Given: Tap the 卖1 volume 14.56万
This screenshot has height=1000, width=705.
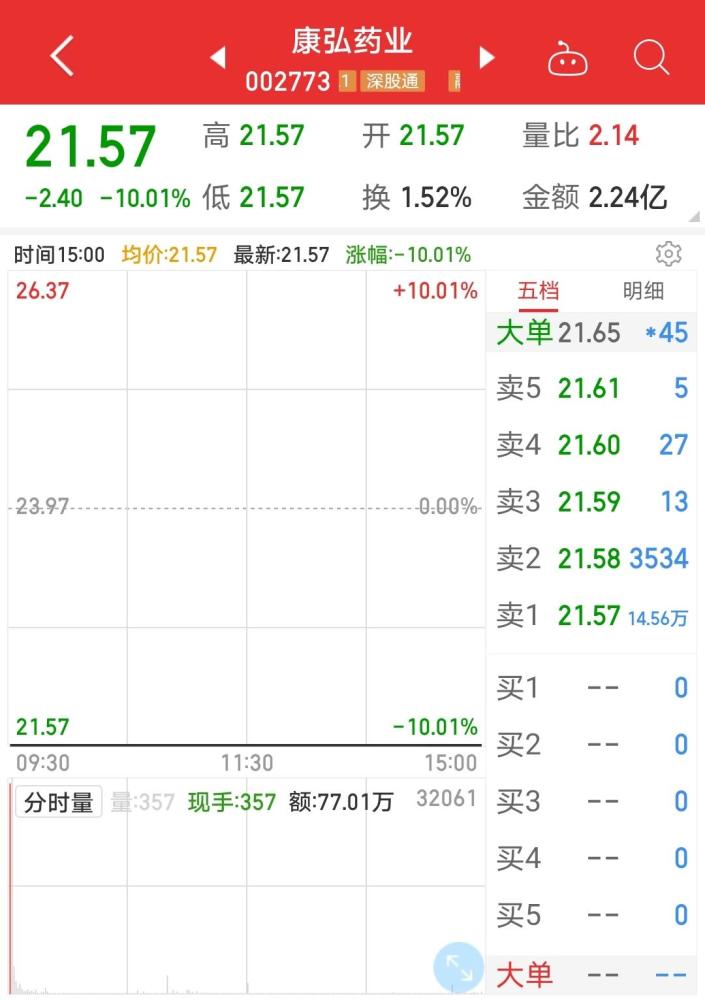Looking at the screenshot, I should (x=658, y=618).
